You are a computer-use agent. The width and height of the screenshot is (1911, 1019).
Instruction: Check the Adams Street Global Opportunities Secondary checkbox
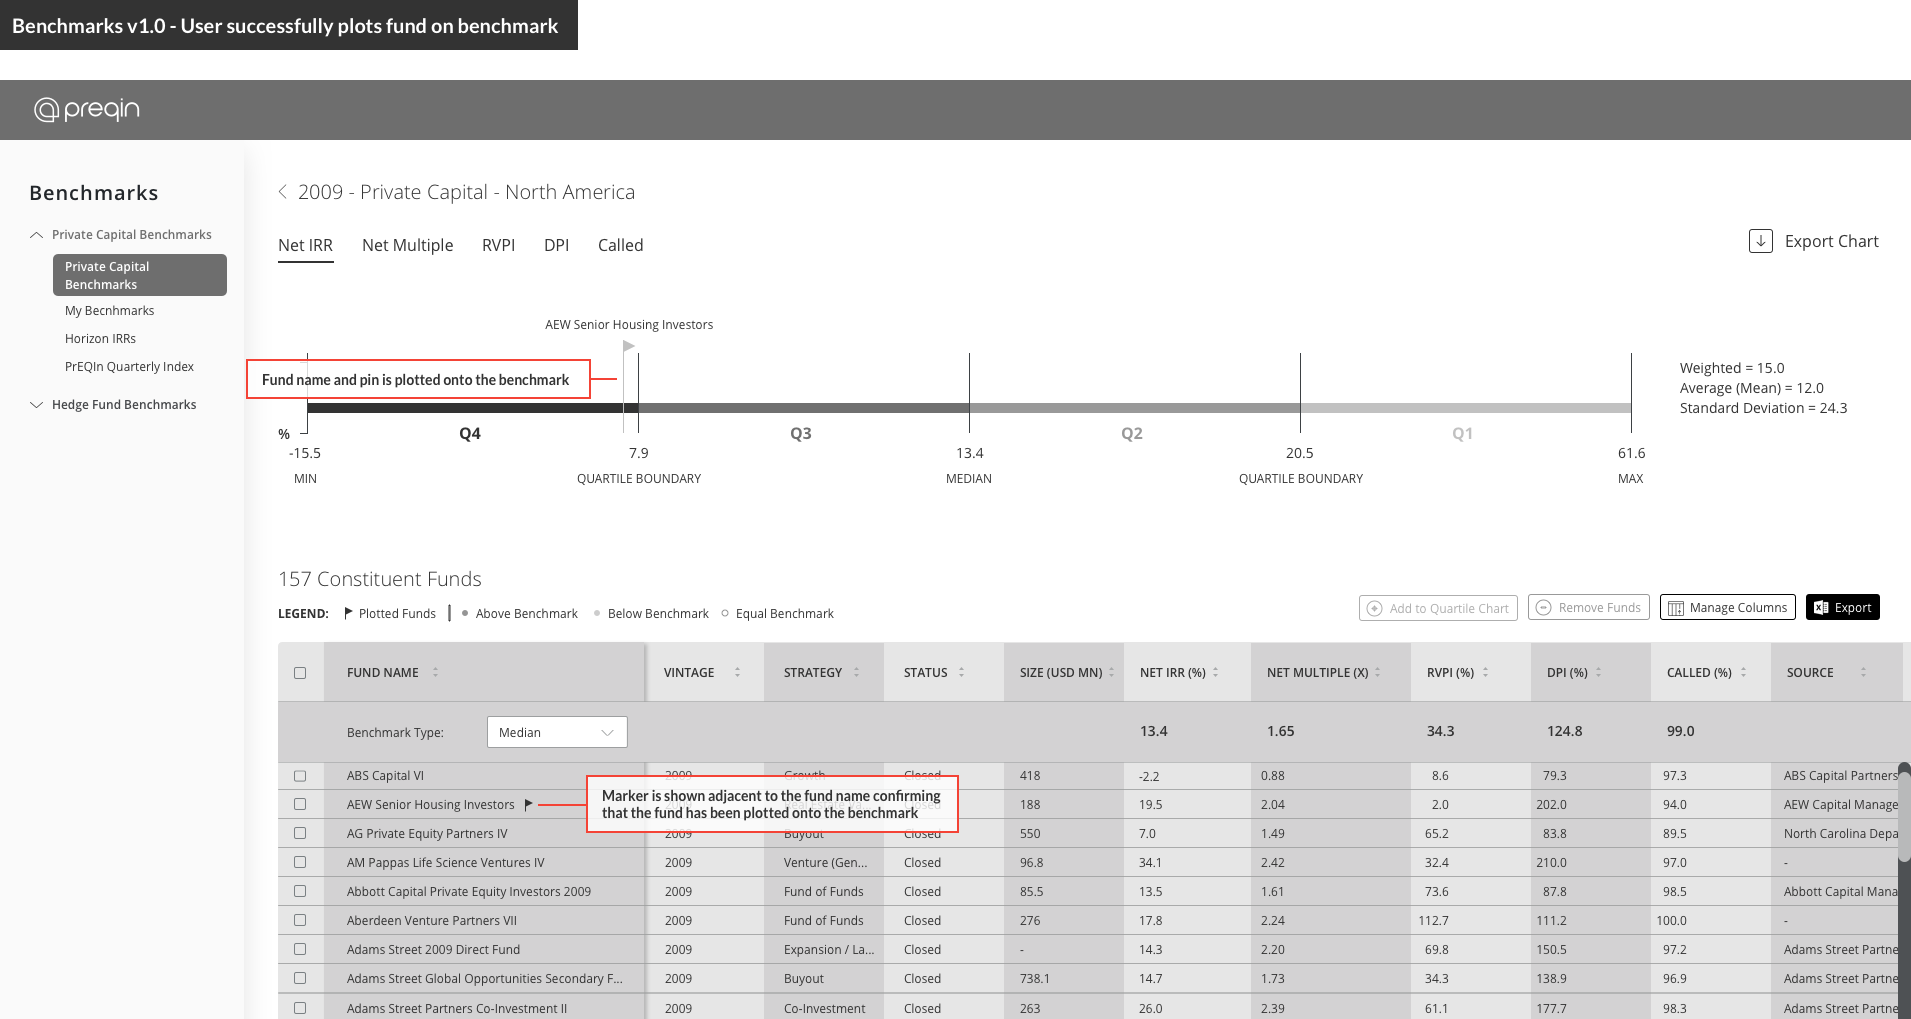point(300,978)
